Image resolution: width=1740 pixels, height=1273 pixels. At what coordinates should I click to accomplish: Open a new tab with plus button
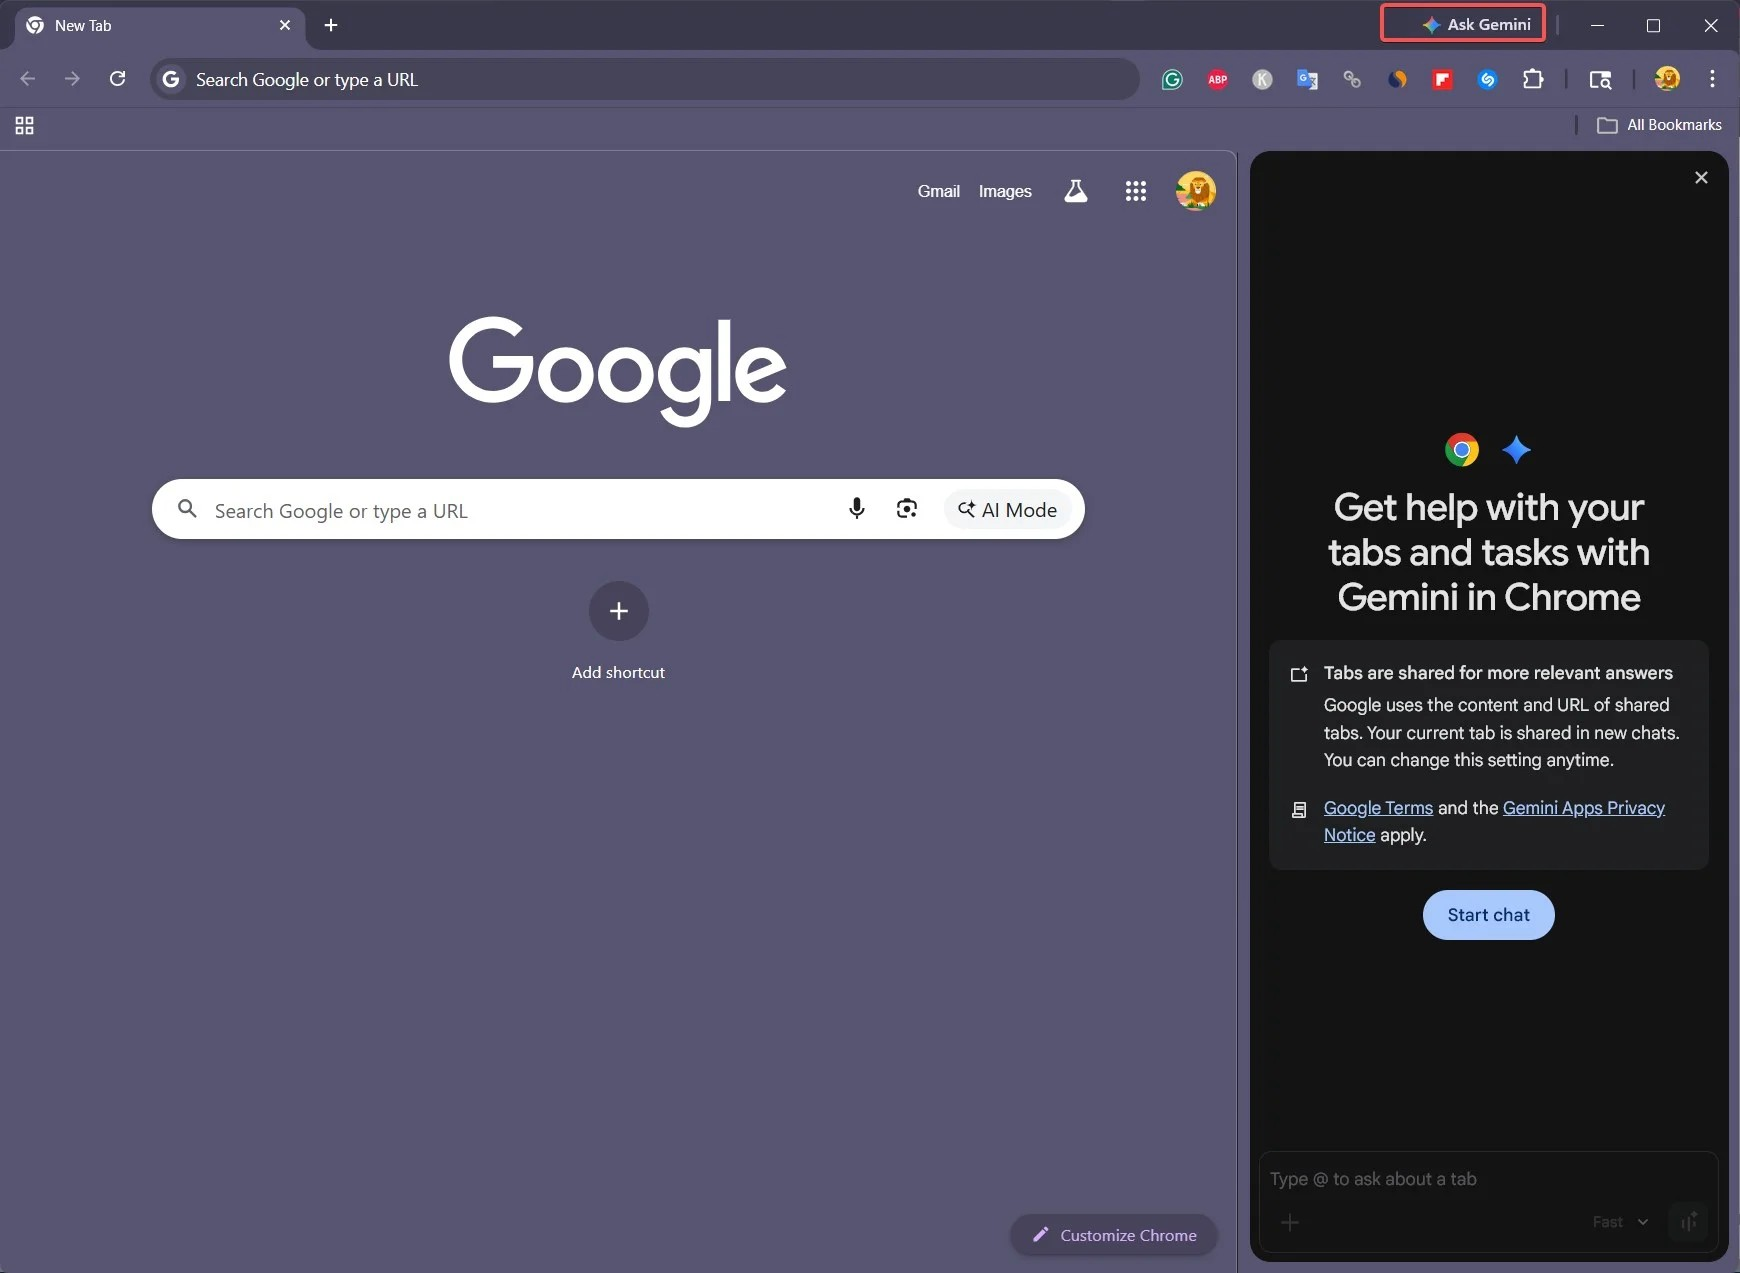pos(331,25)
